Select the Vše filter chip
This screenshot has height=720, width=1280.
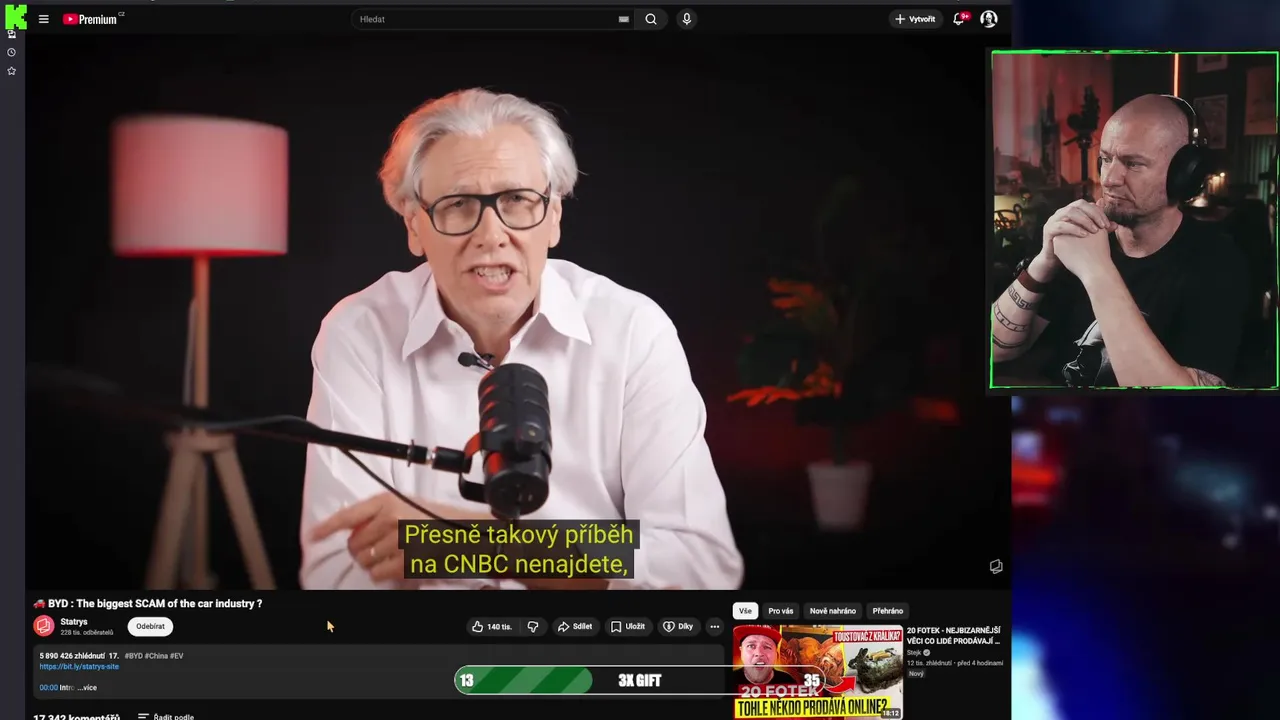[x=745, y=611]
